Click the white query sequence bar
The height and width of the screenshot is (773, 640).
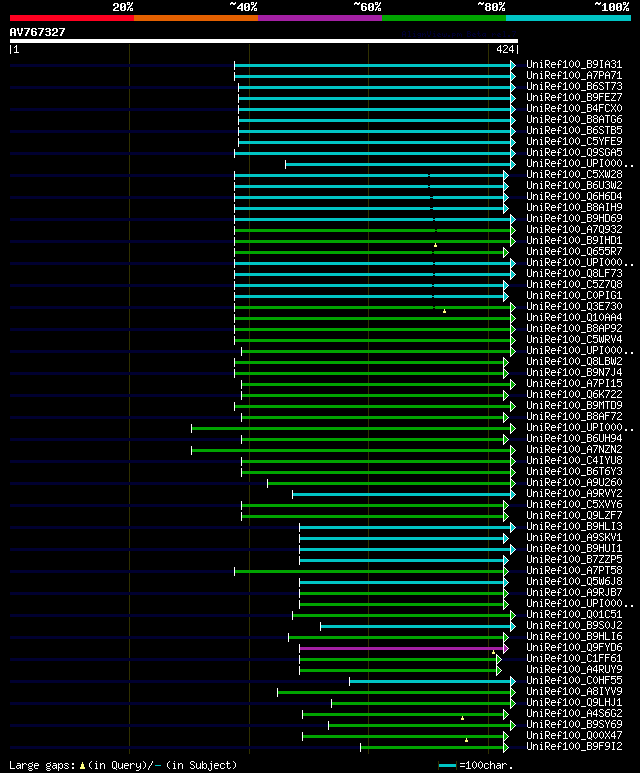coord(264,41)
